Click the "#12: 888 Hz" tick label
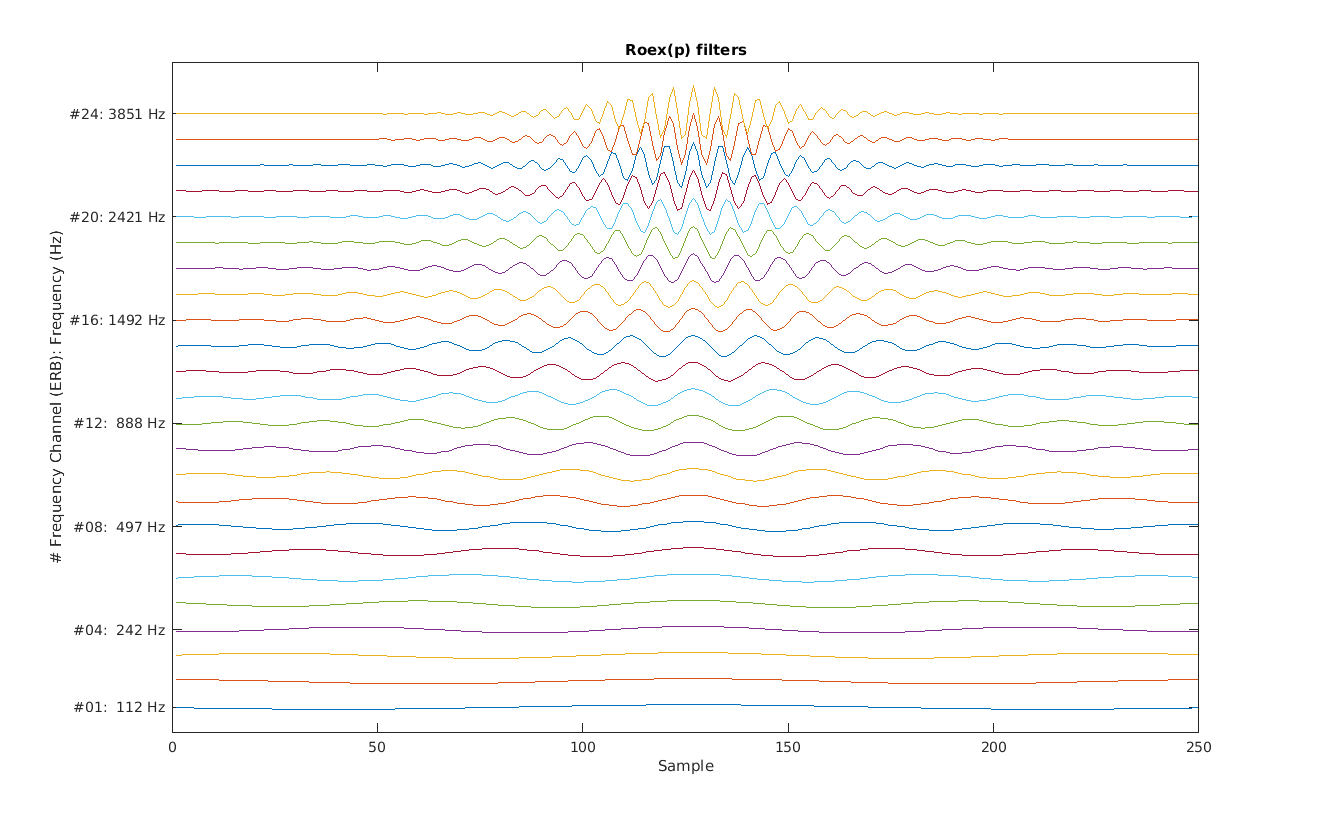Screen dimensions: 1325x824 click(x=117, y=424)
